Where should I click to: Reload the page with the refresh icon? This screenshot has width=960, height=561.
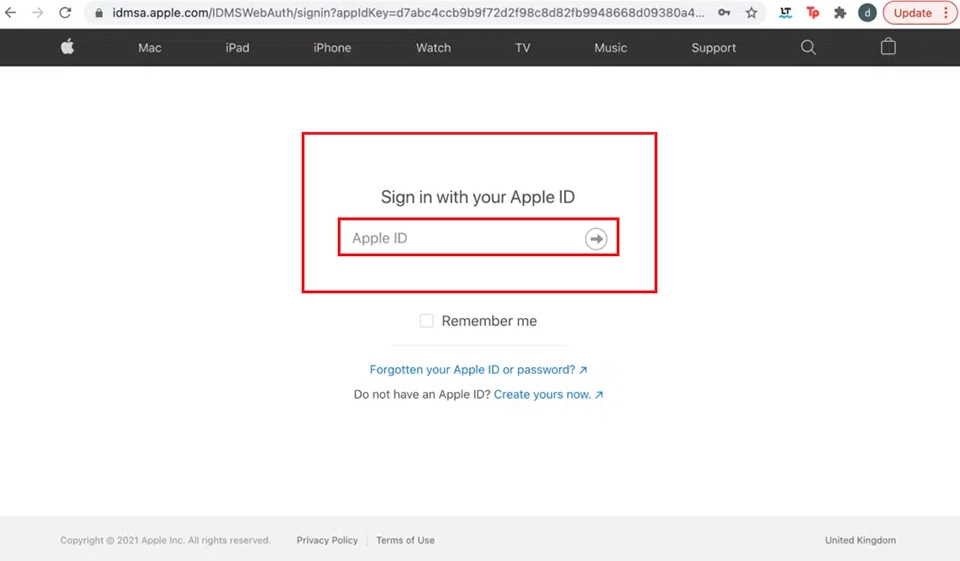[x=65, y=12]
